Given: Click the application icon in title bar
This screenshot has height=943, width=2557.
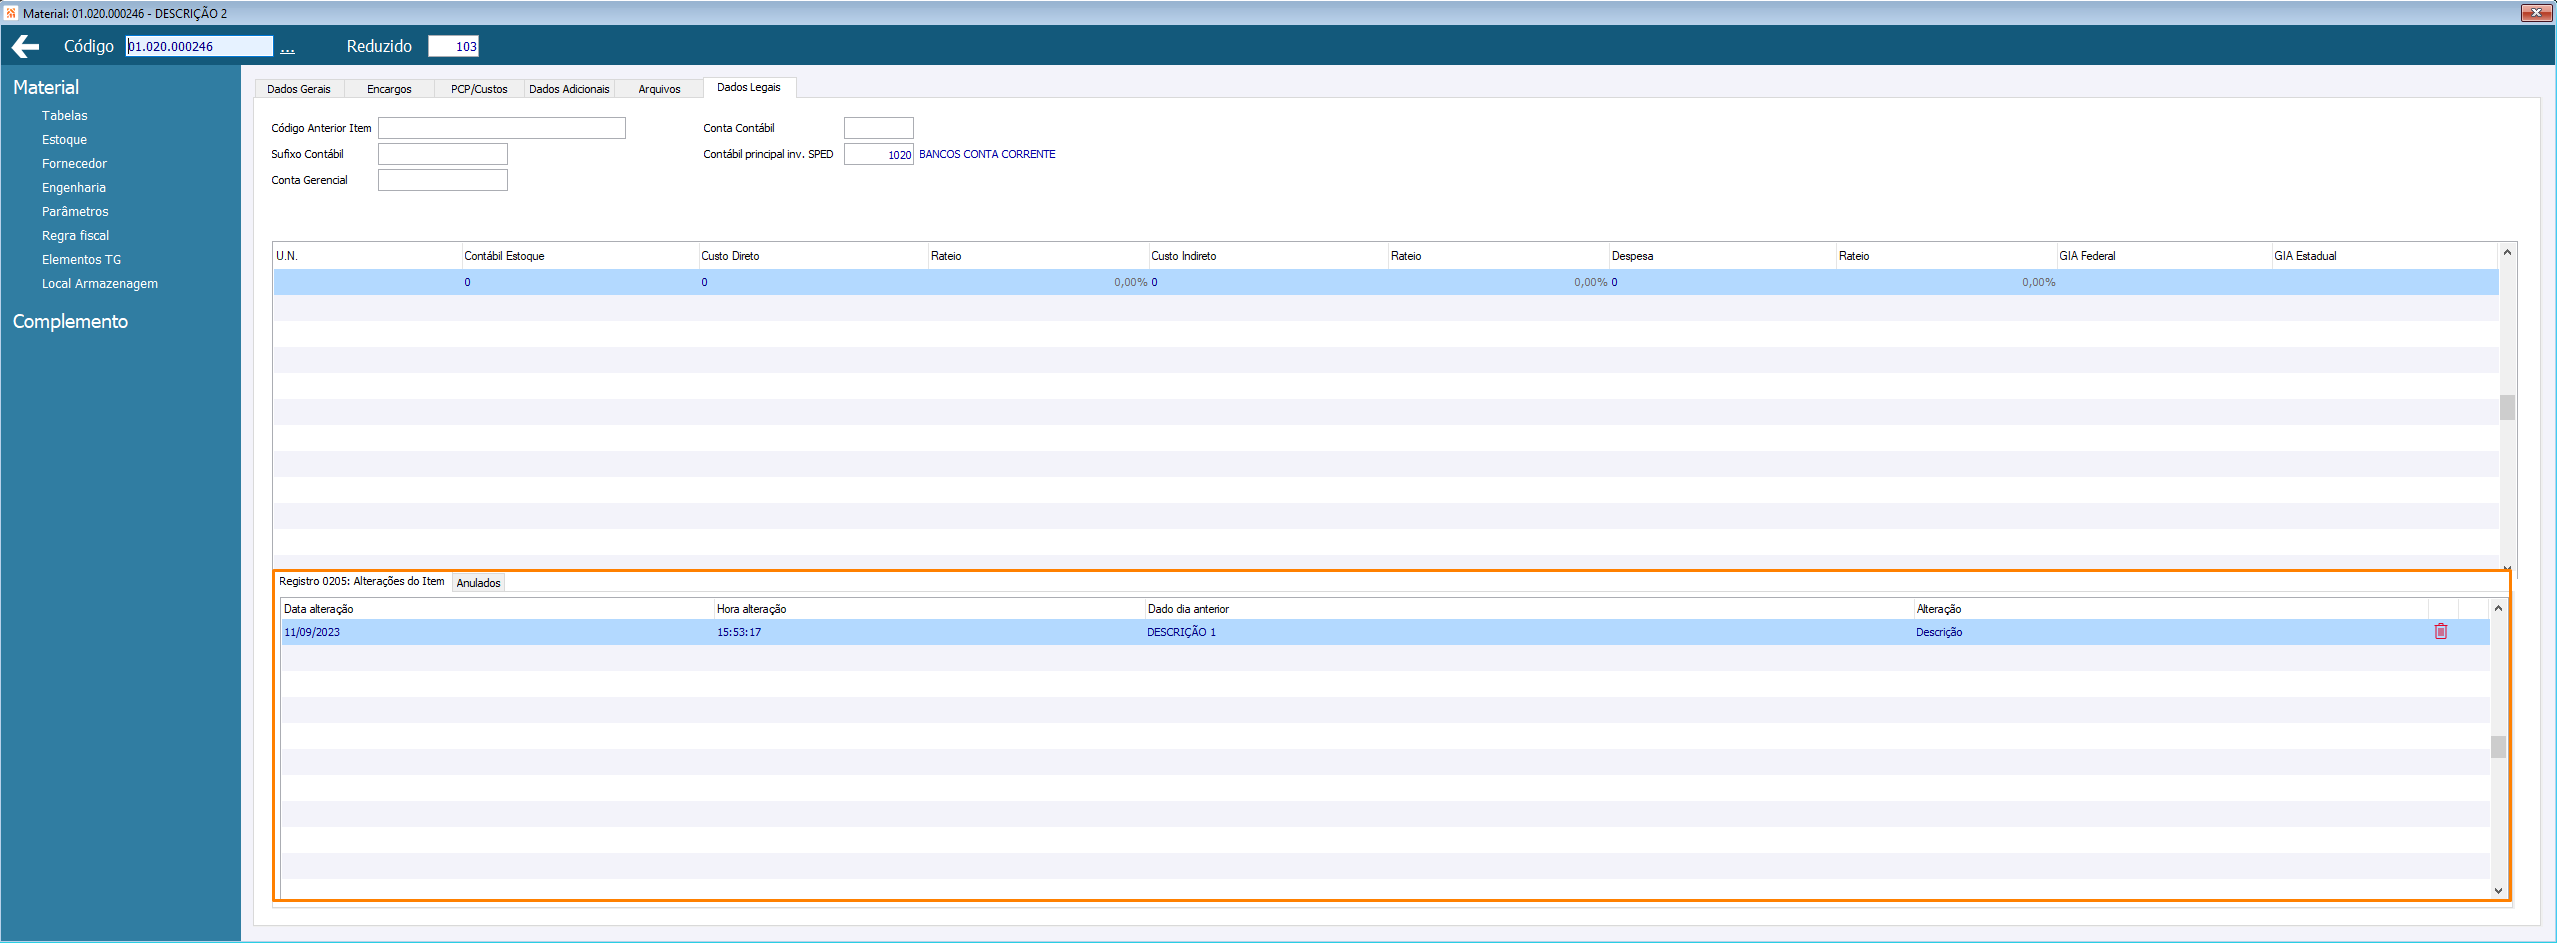Looking at the screenshot, I should (11, 13).
